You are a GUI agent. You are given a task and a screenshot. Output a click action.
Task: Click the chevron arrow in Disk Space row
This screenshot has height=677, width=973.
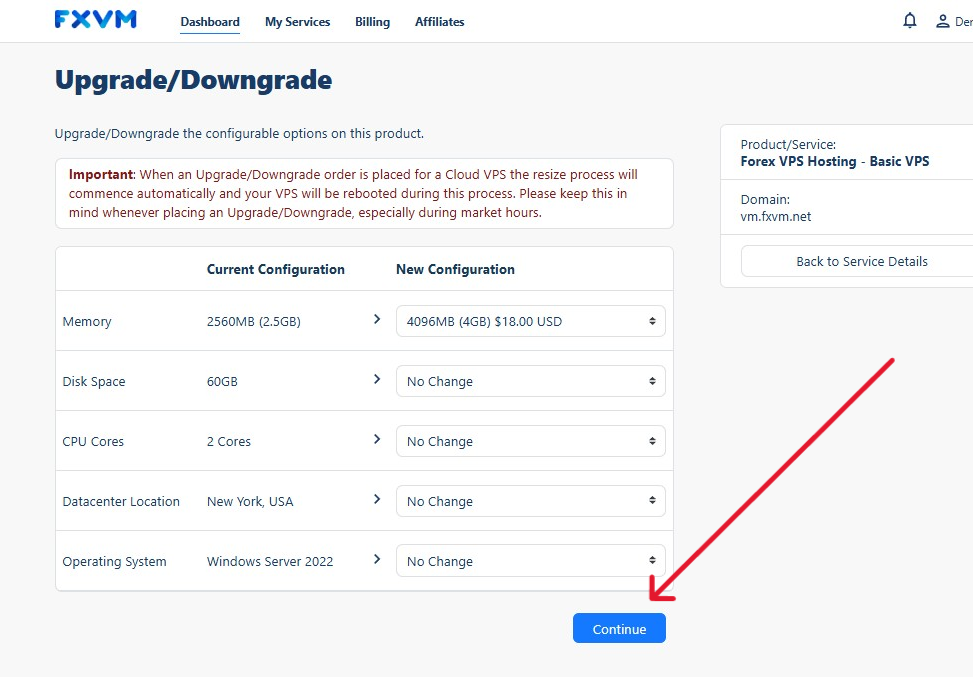377,379
